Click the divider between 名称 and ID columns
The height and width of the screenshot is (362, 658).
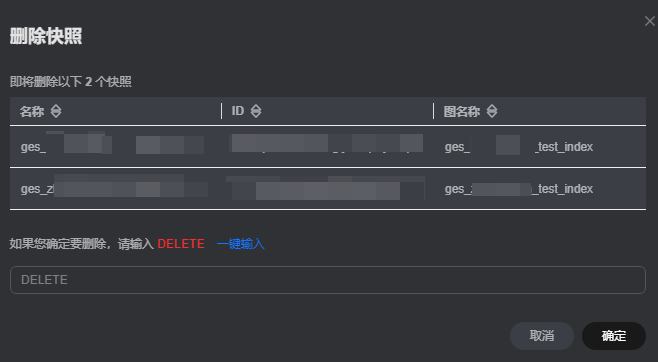click(222, 111)
